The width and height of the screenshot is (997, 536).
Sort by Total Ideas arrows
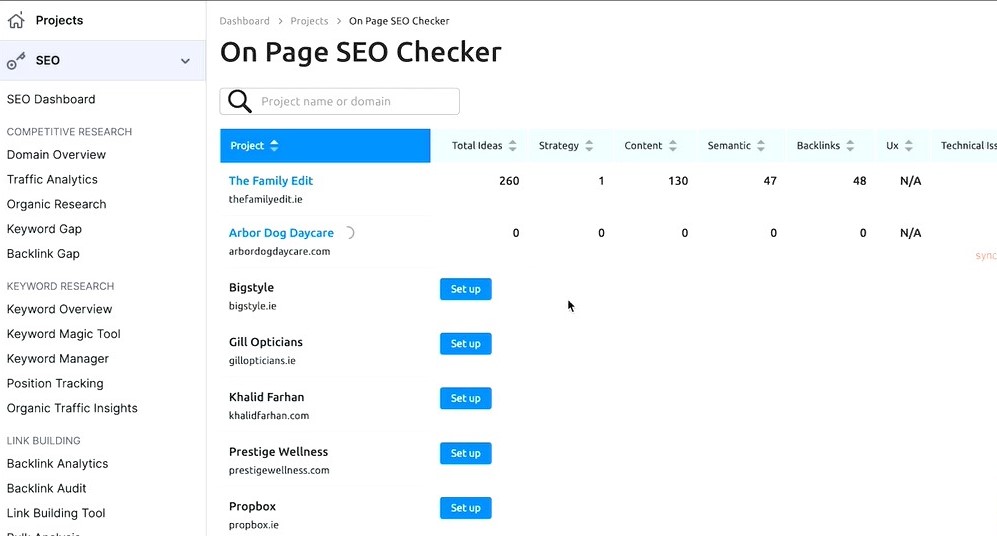point(513,146)
